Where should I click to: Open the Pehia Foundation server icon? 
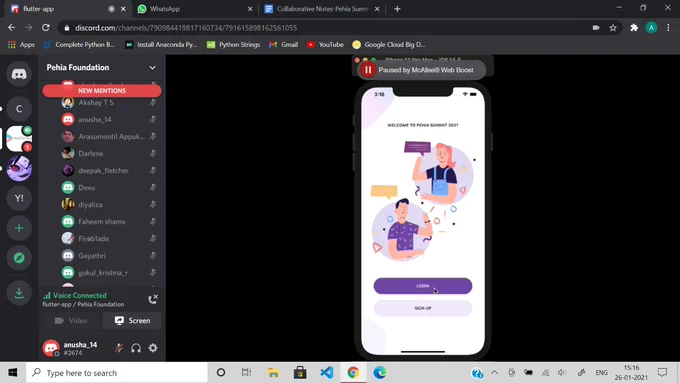[x=19, y=138]
